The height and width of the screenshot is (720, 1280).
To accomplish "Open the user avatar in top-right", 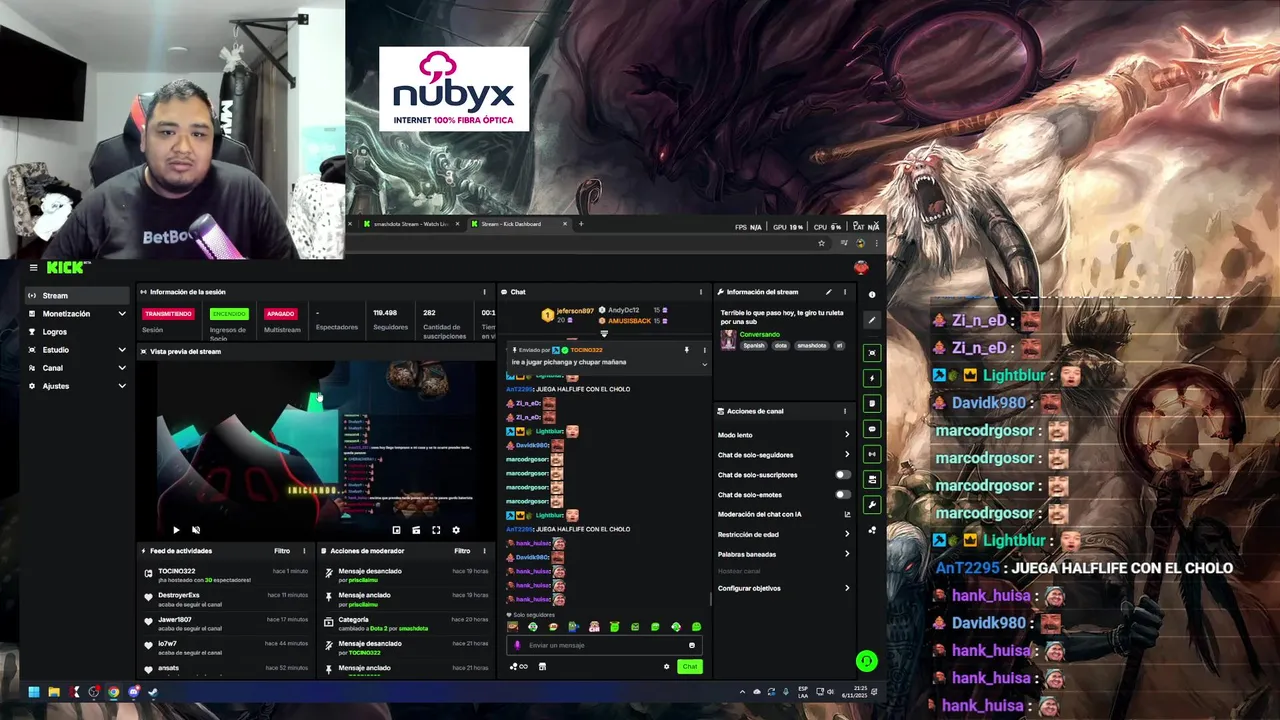I will [861, 267].
